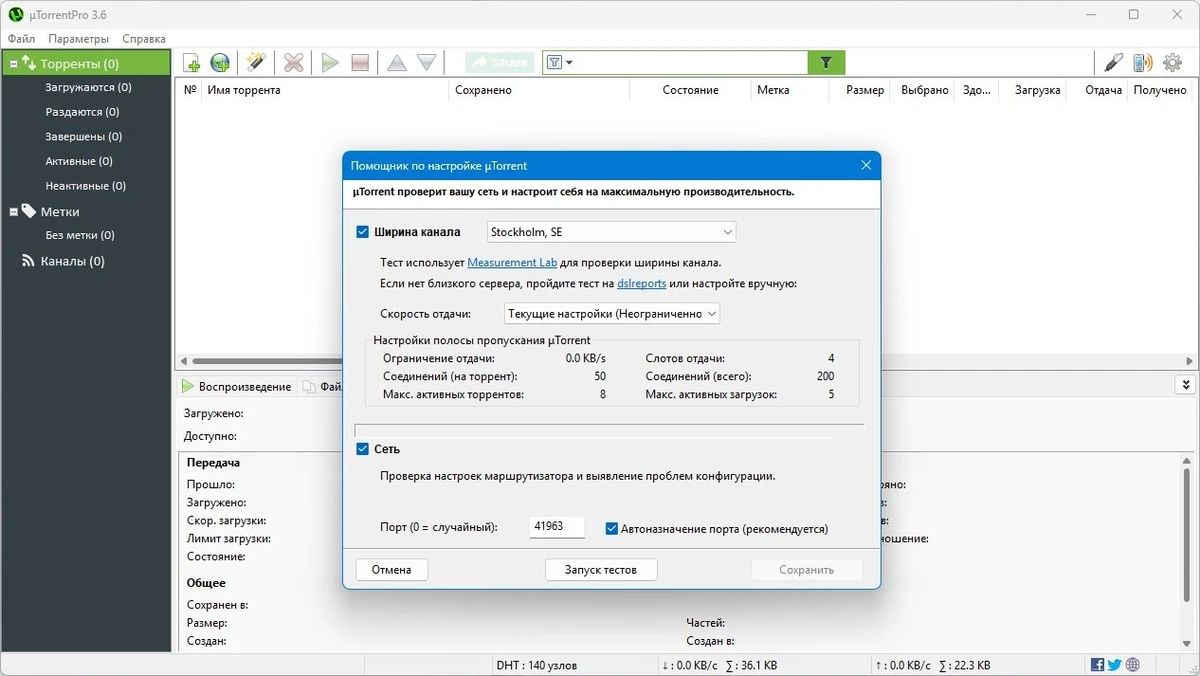Click DHT: 140 узлов in status bar
This screenshot has height=676, width=1200.
pos(536,665)
